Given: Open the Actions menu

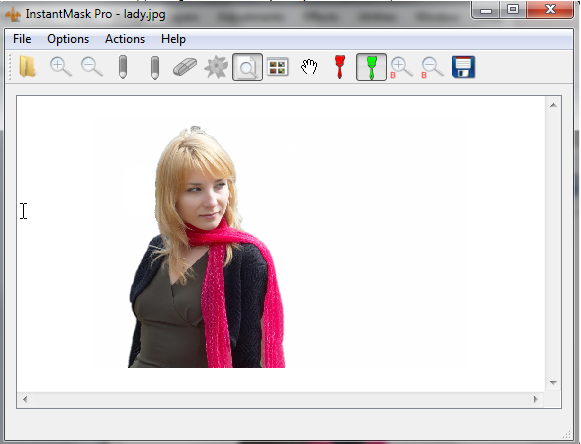Looking at the screenshot, I should 125,39.
